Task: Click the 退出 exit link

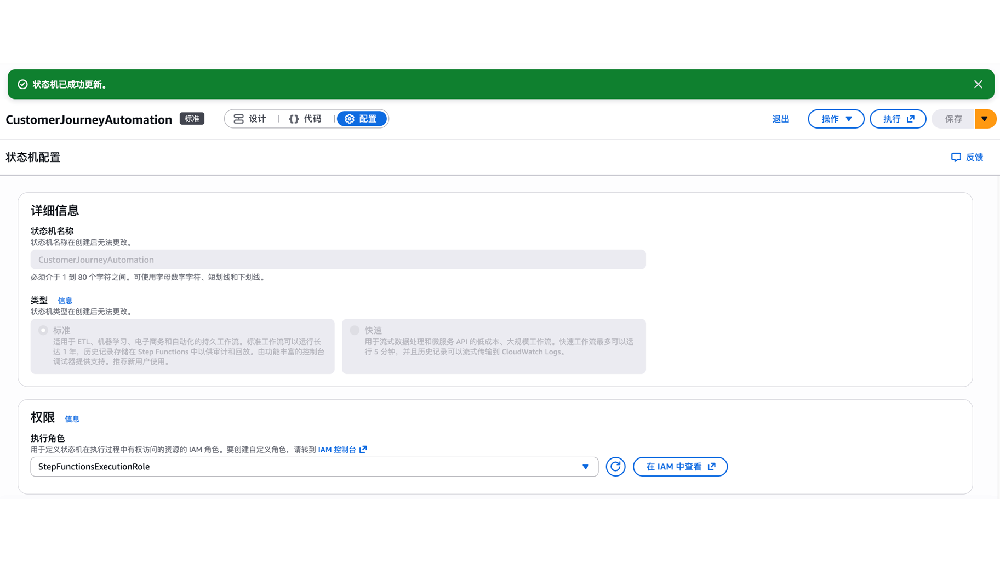Action: click(780, 119)
